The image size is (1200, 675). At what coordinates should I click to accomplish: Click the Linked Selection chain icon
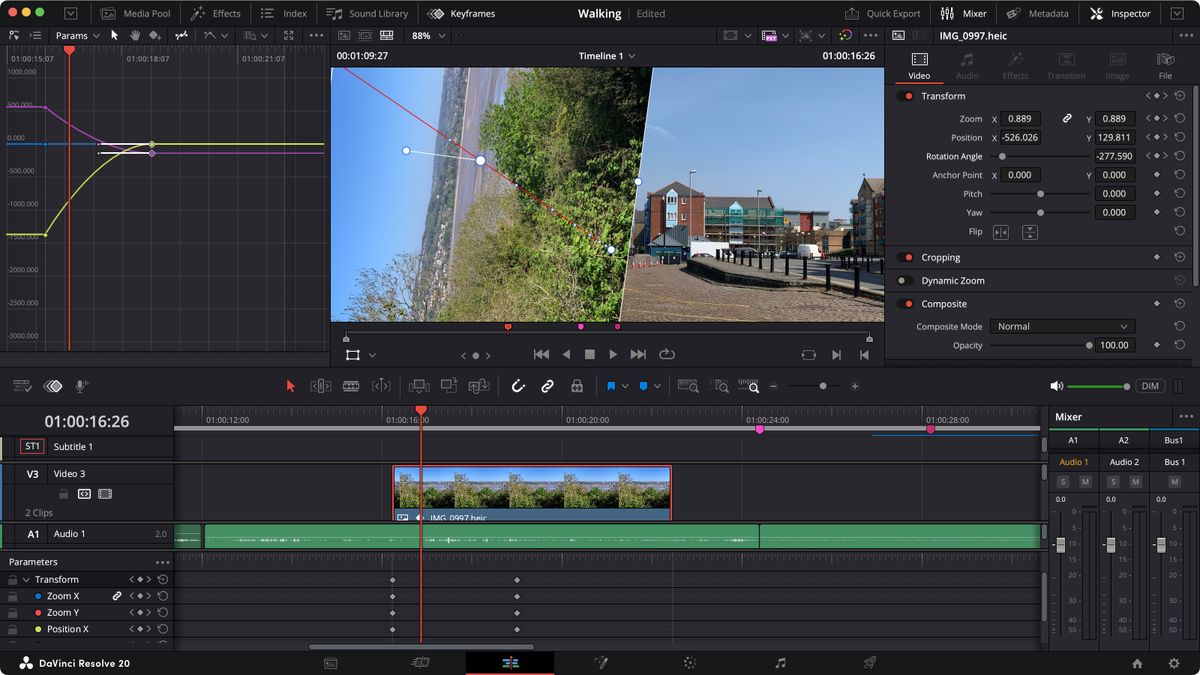(547, 386)
